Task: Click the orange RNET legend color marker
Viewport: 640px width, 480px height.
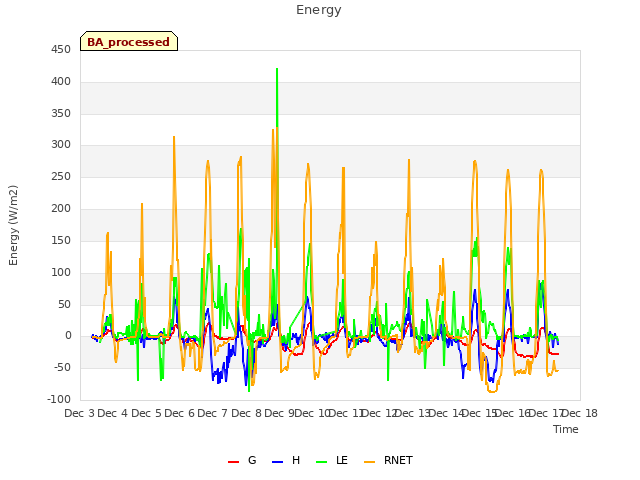Action: point(369,462)
